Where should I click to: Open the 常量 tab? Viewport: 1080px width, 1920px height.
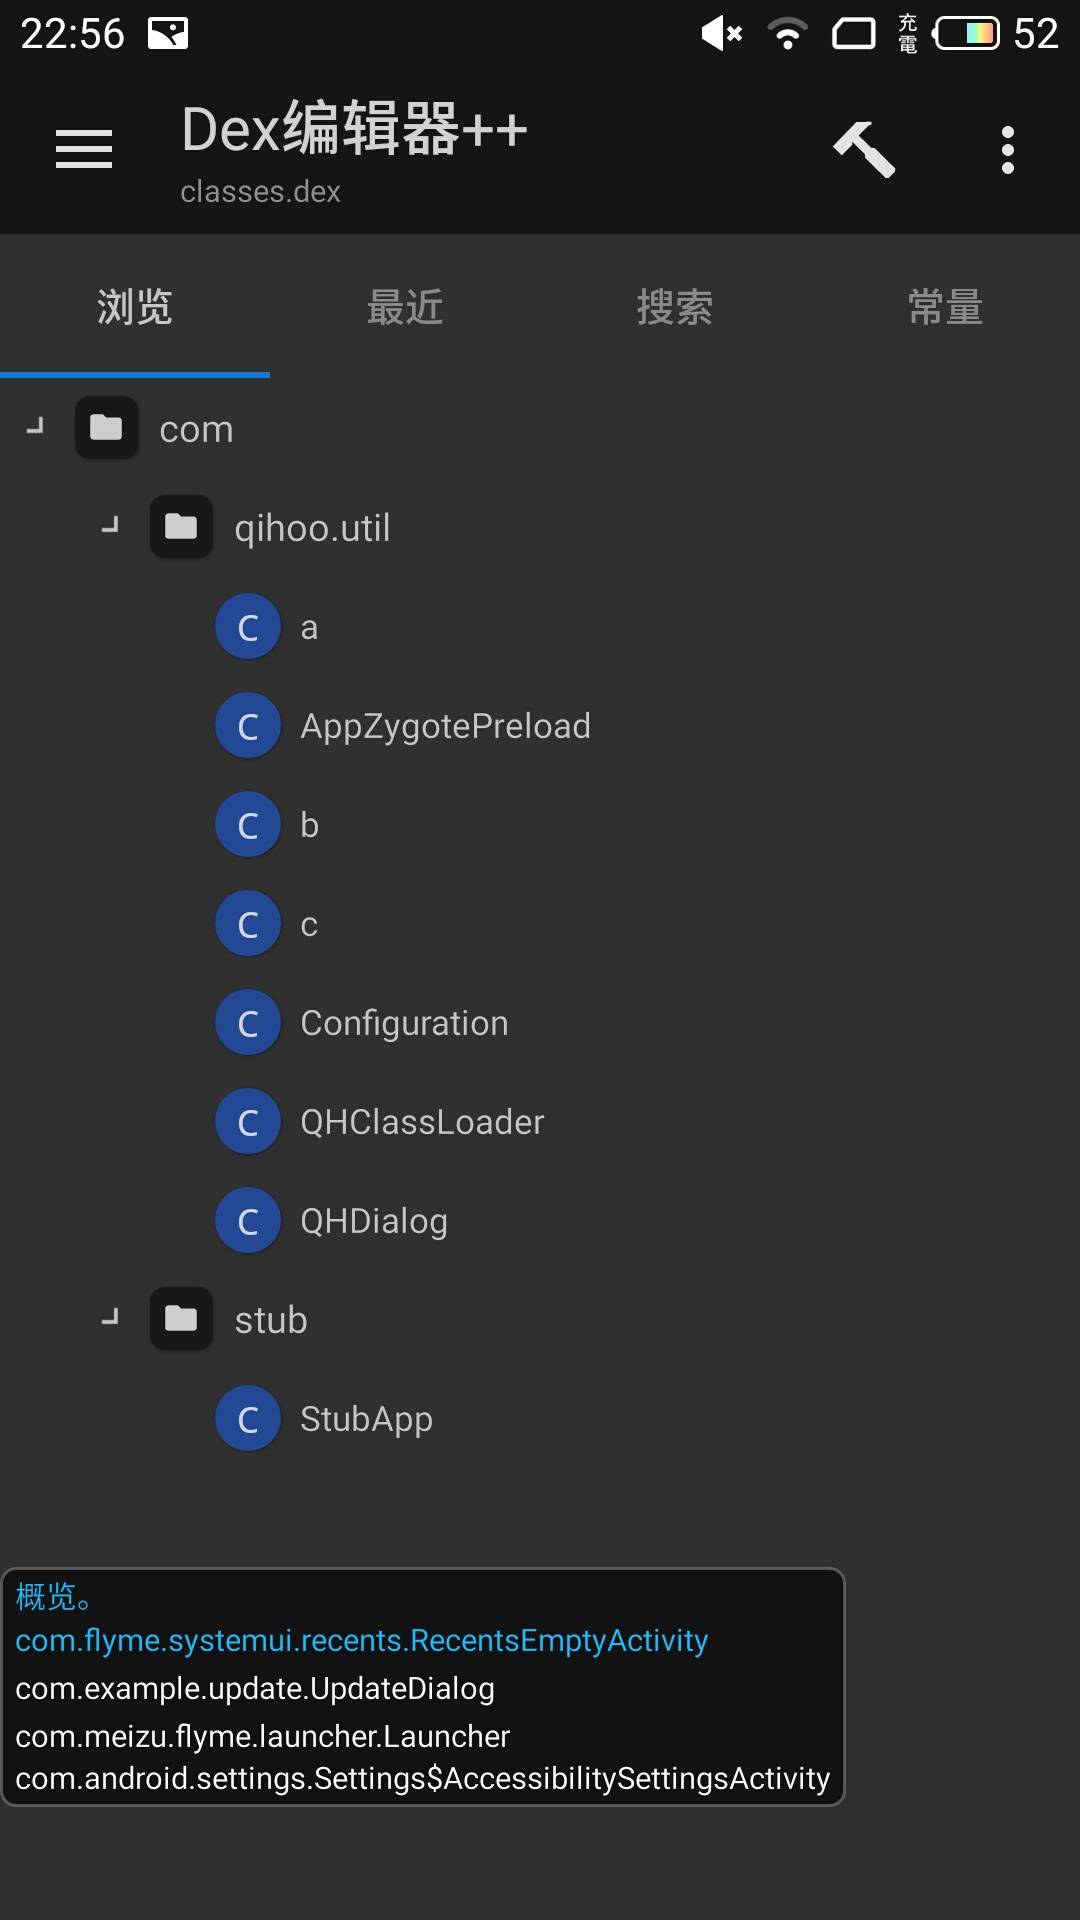(945, 307)
